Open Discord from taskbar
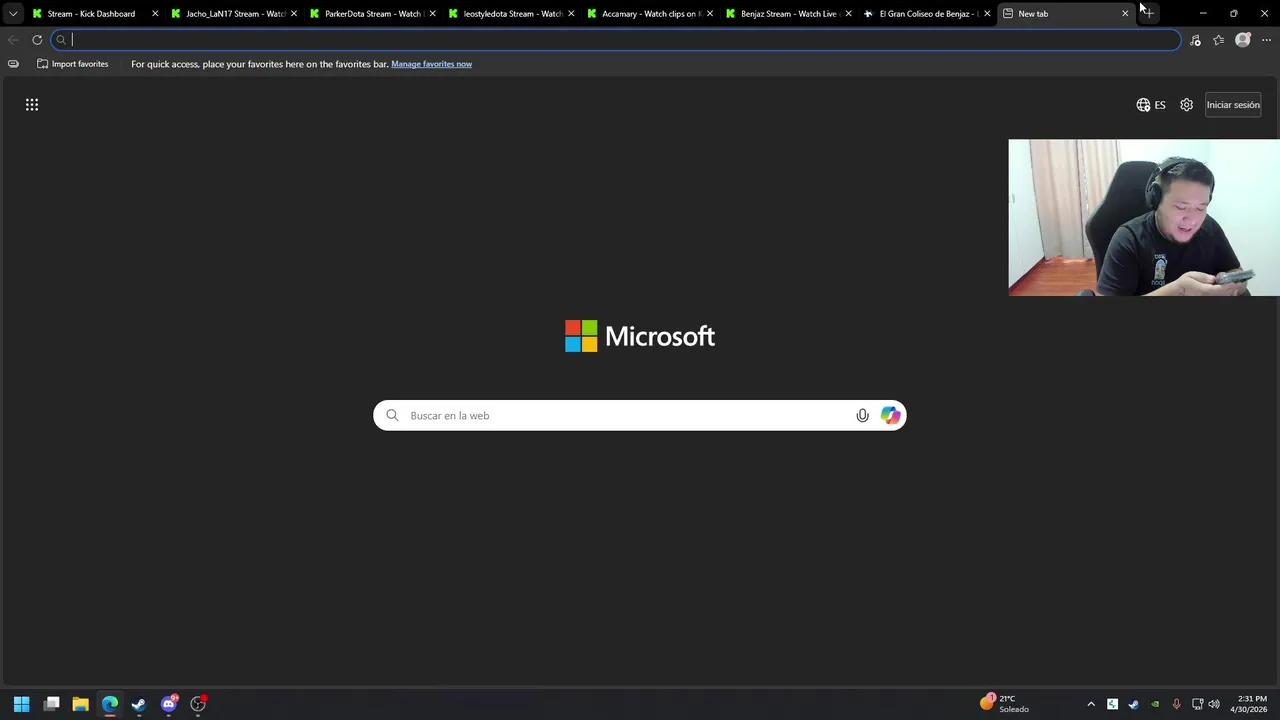Screen dimensions: 1280x720 (169, 704)
